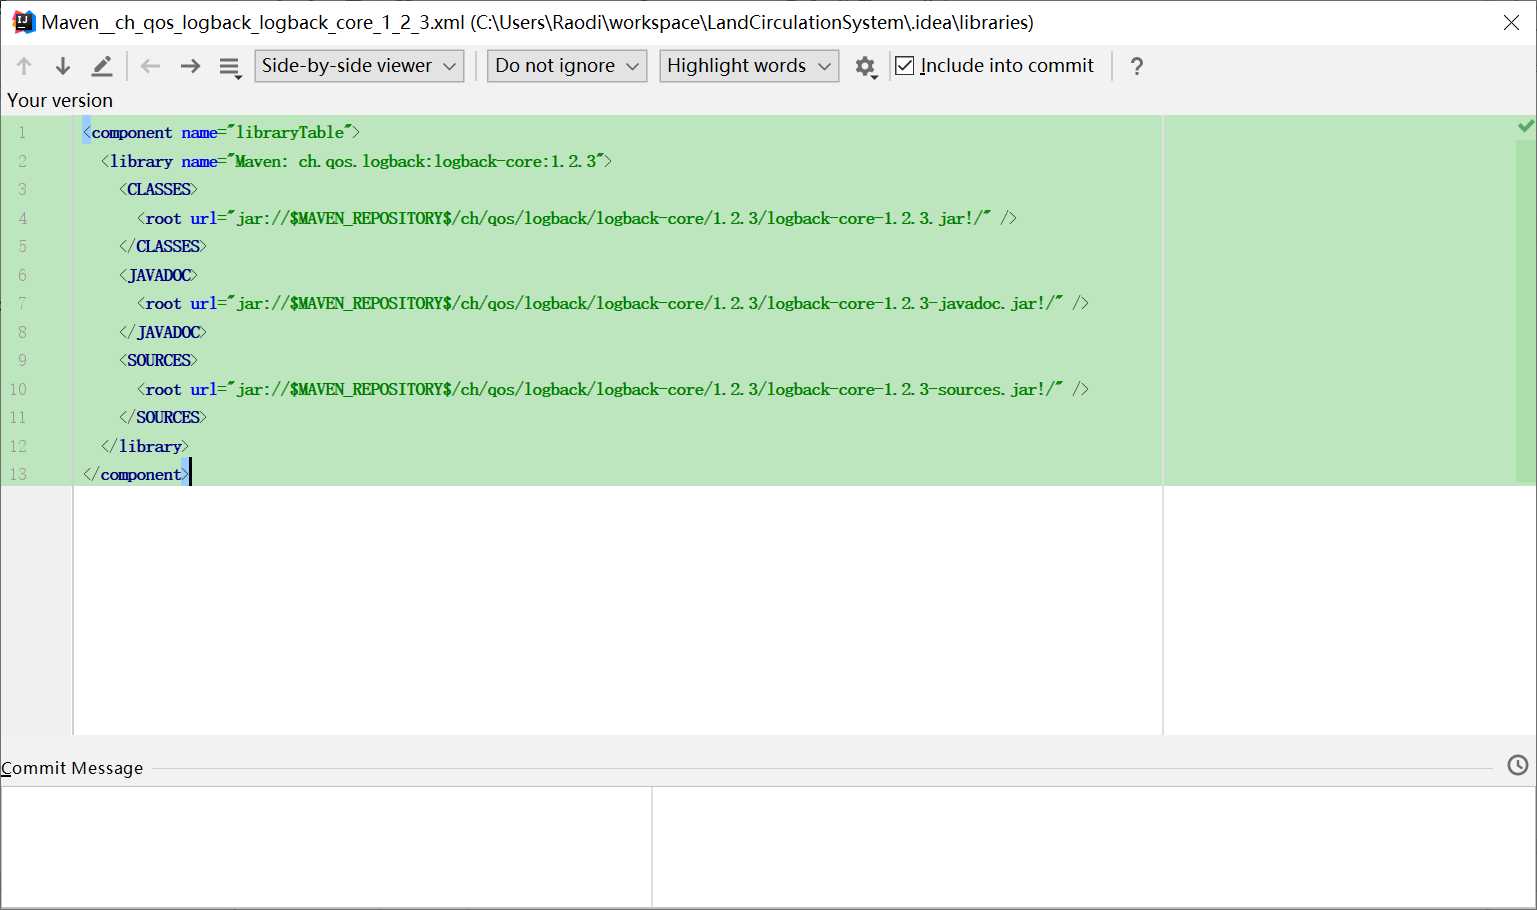
Task: Click the opening JAVADOC tag
Action: [x=158, y=275]
